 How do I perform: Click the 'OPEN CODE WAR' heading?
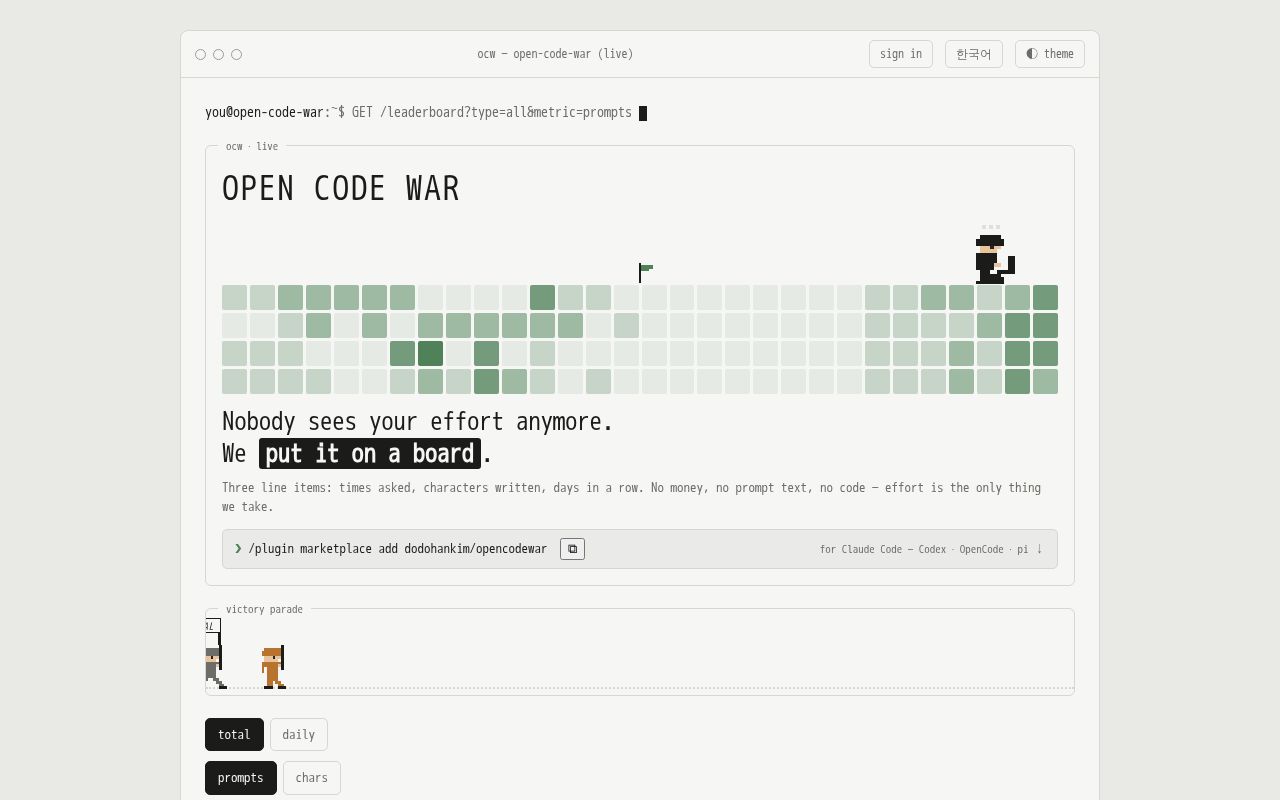coord(341,189)
